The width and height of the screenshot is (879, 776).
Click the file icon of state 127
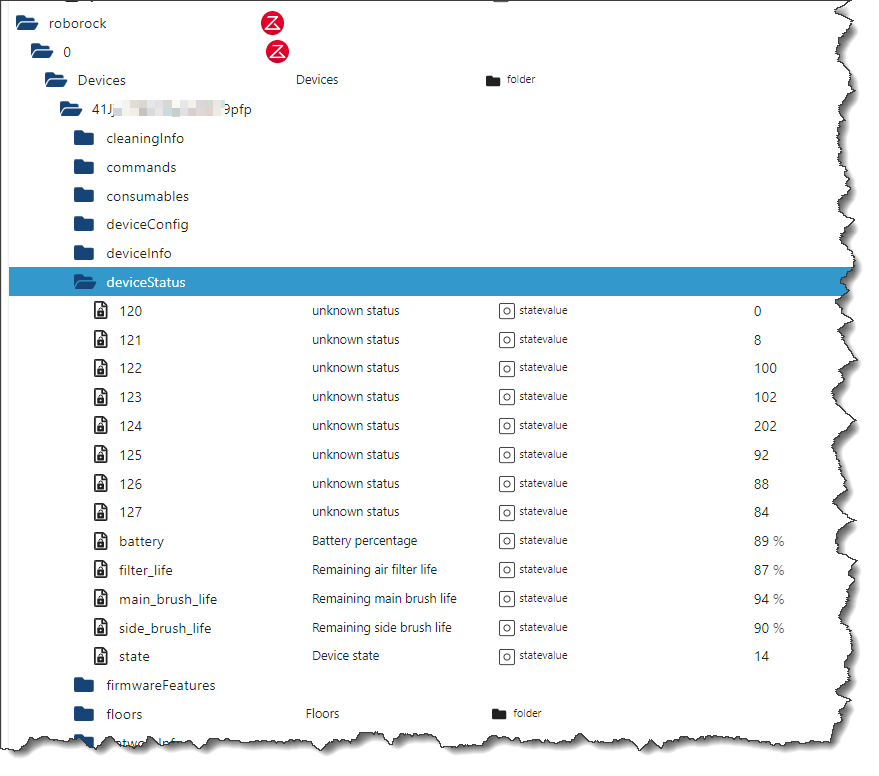tap(100, 512)
